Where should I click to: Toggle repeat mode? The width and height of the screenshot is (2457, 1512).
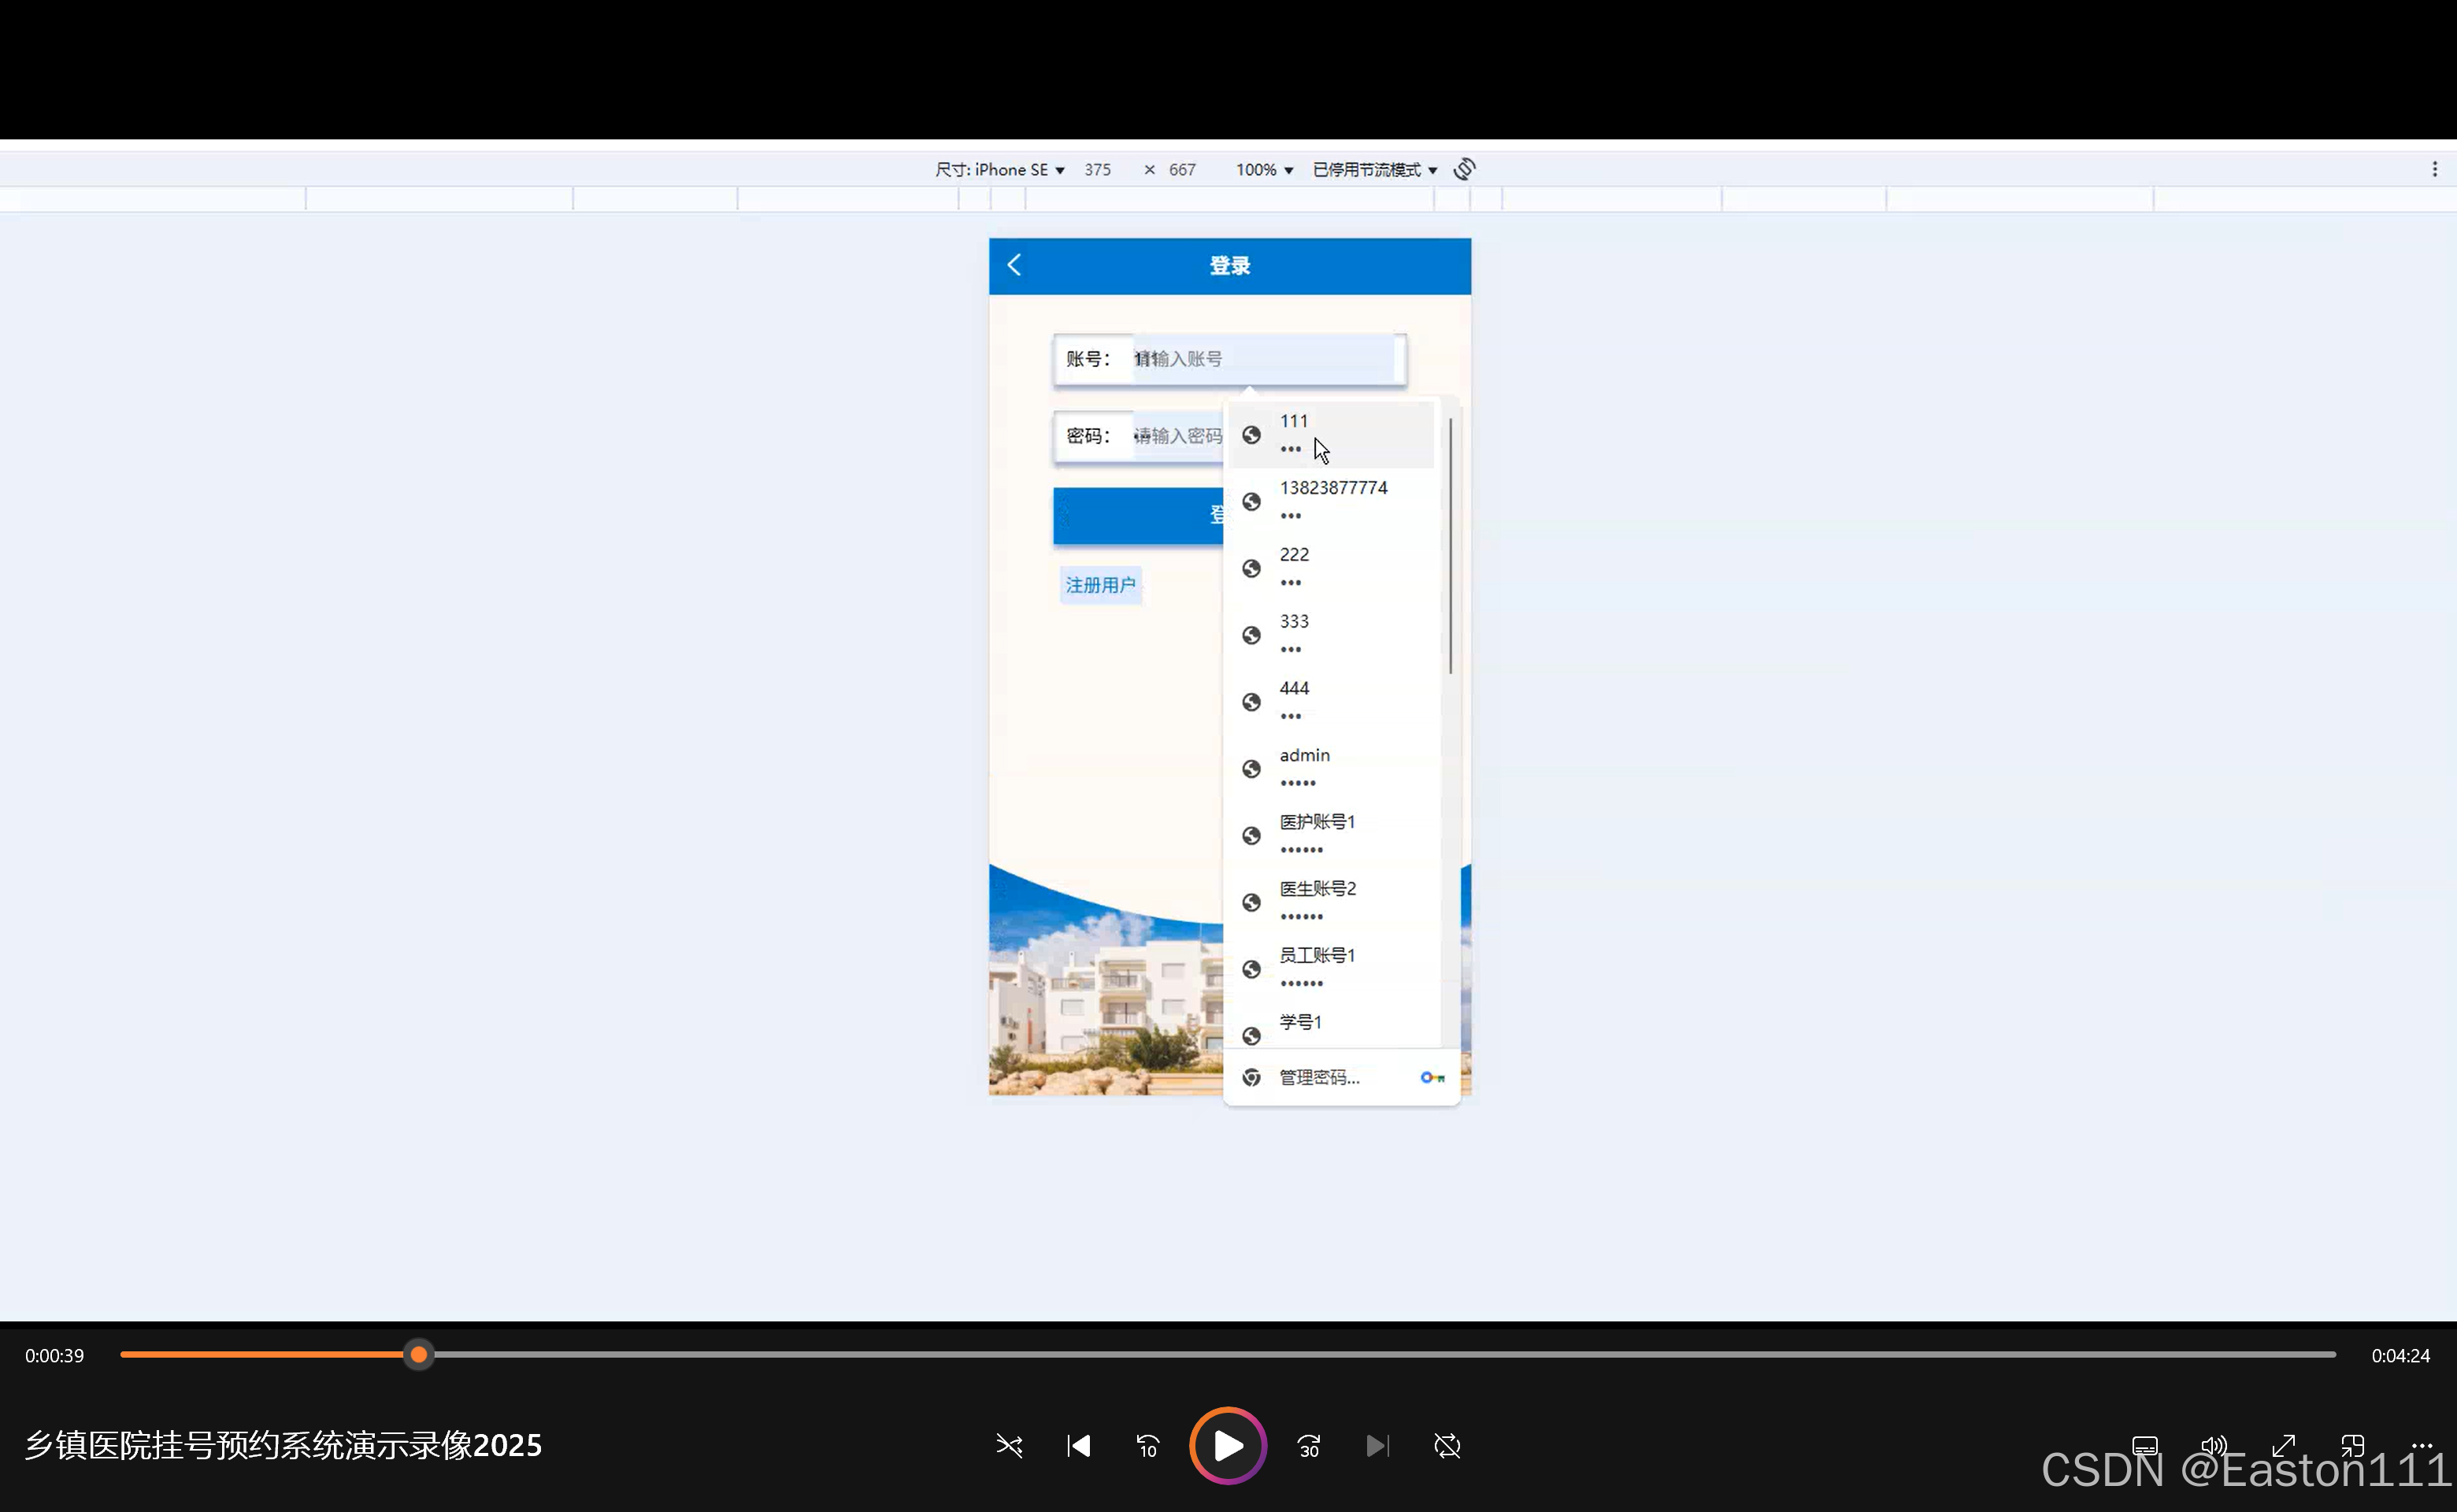[1447, 1446]
